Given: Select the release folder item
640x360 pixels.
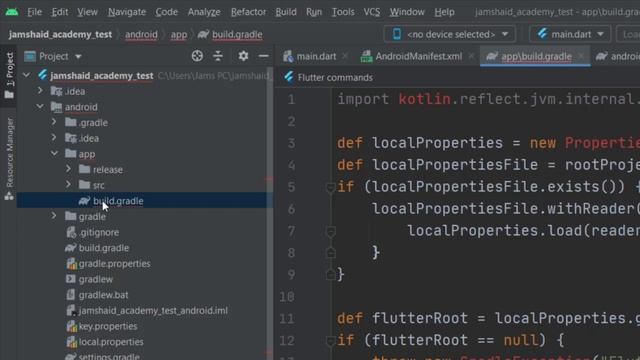Looking at the screenshot, I should 107,169.
